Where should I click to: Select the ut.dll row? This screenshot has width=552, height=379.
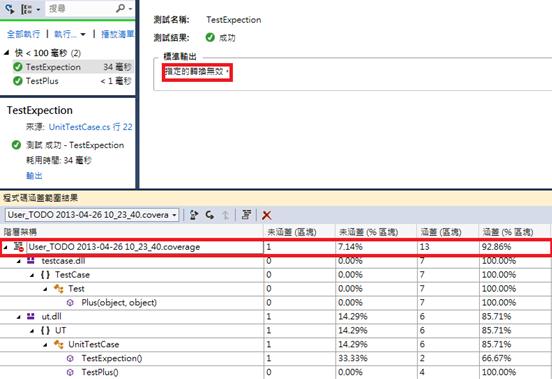click(275, 317)
